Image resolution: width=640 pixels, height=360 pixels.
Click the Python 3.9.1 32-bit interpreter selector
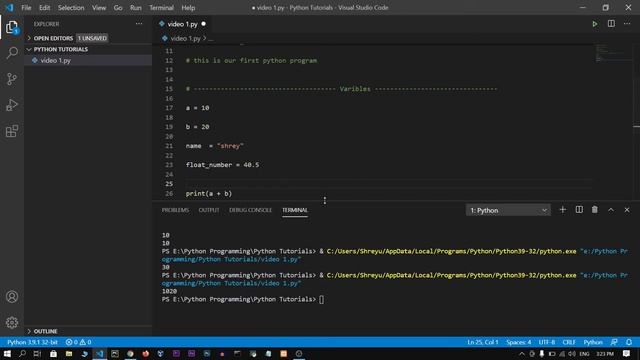(x=32, y=342)
